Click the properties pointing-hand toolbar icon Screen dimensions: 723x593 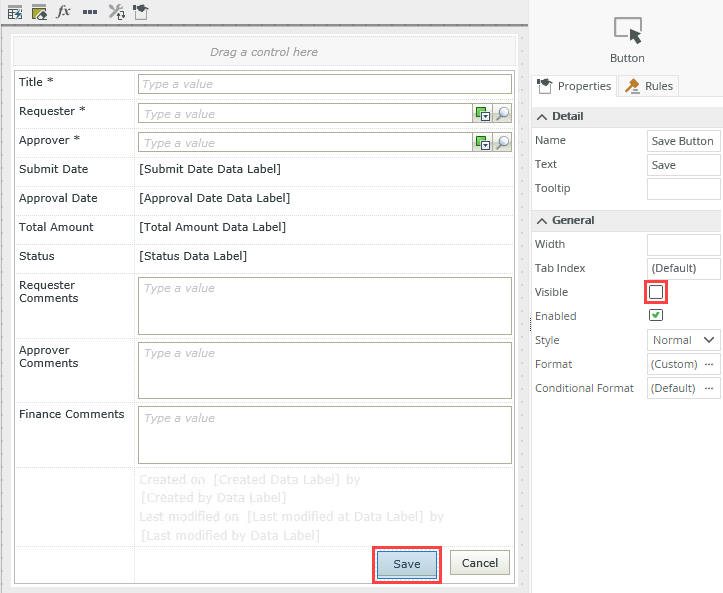click(141, 12)
